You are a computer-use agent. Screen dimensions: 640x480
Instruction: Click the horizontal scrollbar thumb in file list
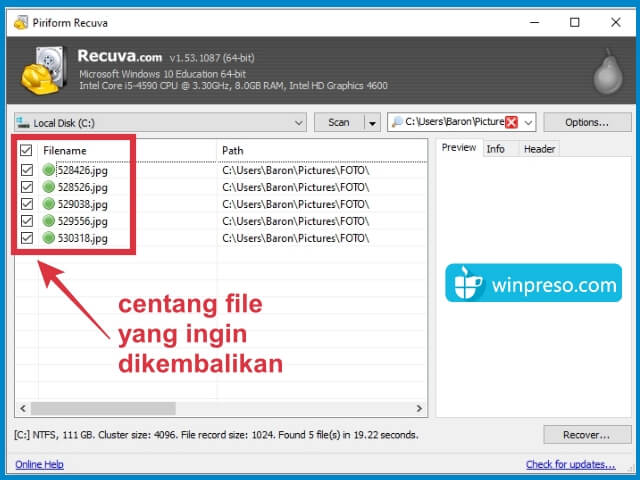(x=103, y=408)
